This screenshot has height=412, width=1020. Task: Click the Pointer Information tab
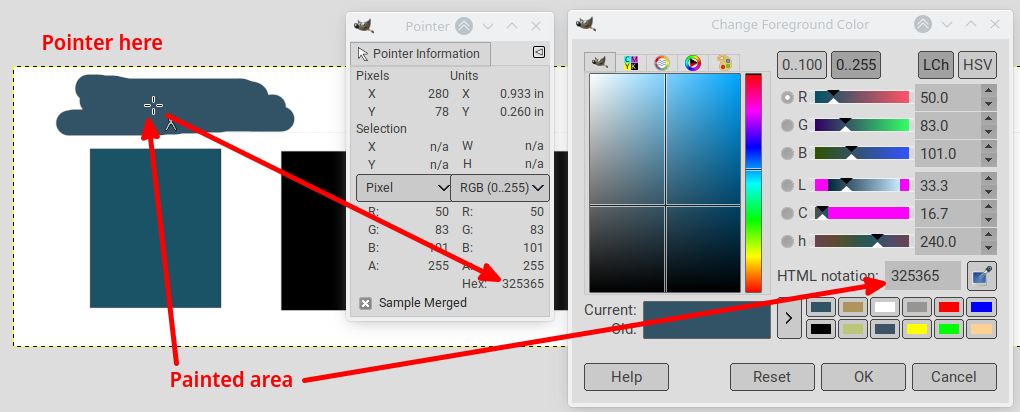click(x=420, y=53)
